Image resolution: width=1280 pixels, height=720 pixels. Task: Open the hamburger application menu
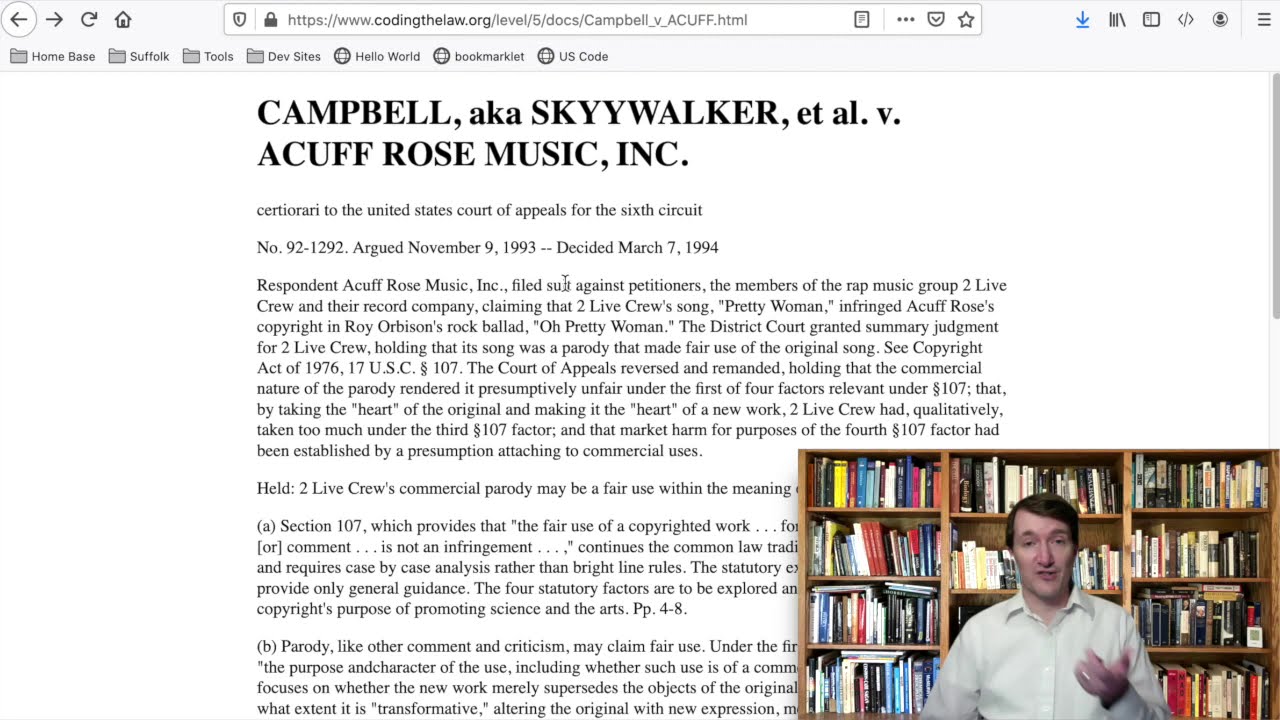pos(1264,19)
